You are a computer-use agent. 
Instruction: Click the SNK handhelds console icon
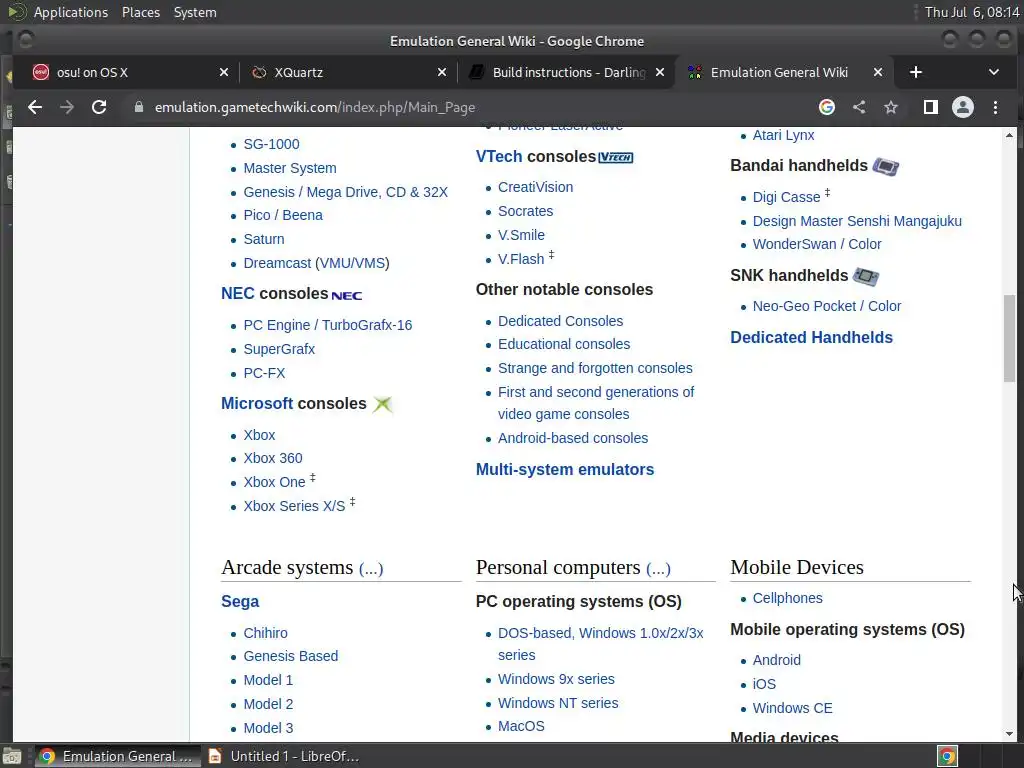(866, 277)
